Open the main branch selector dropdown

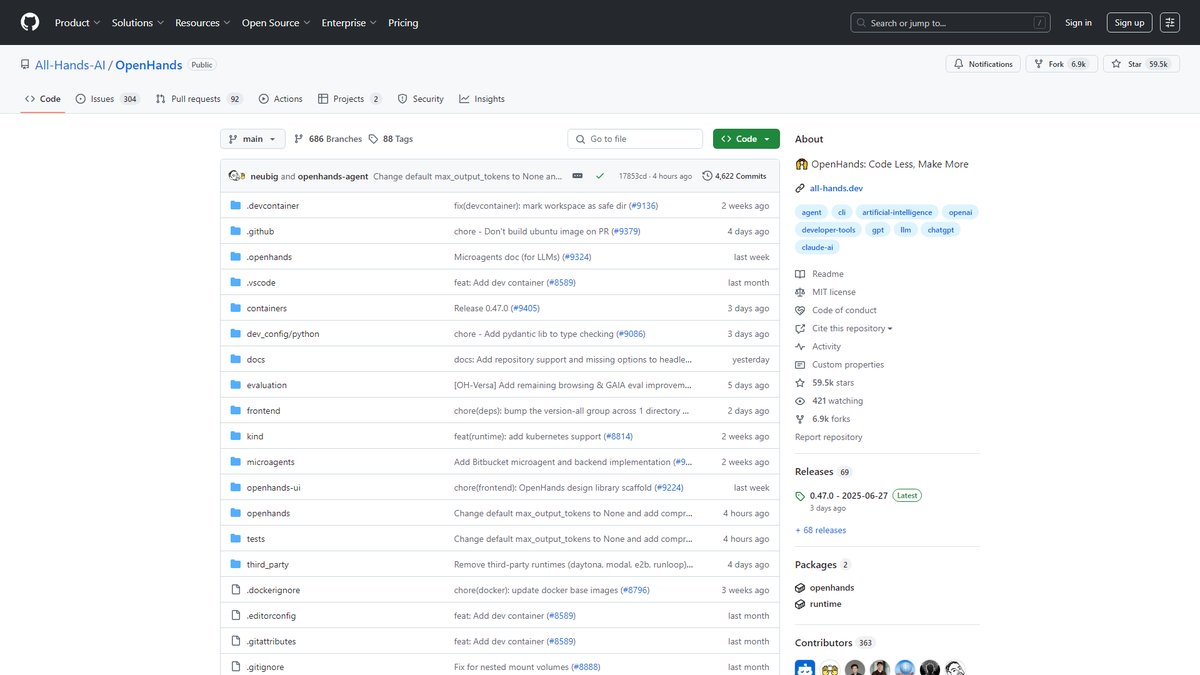[x=253, y=139]
